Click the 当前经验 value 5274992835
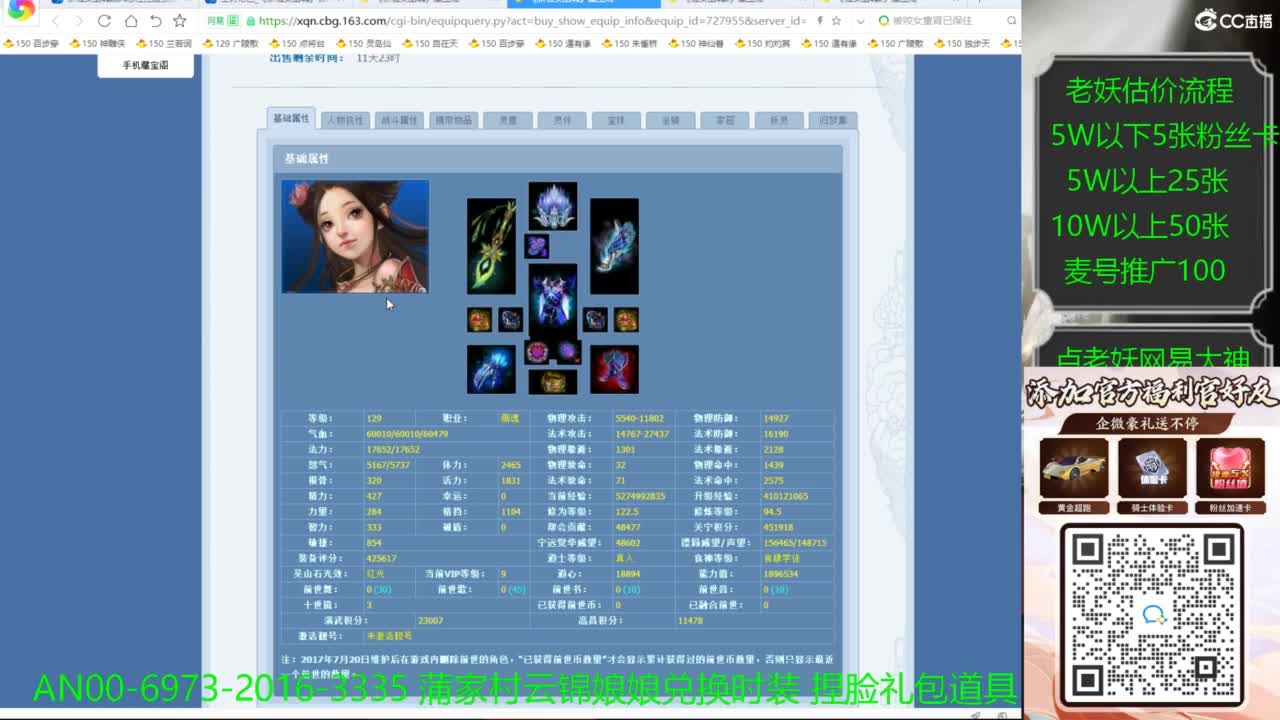 641,496
